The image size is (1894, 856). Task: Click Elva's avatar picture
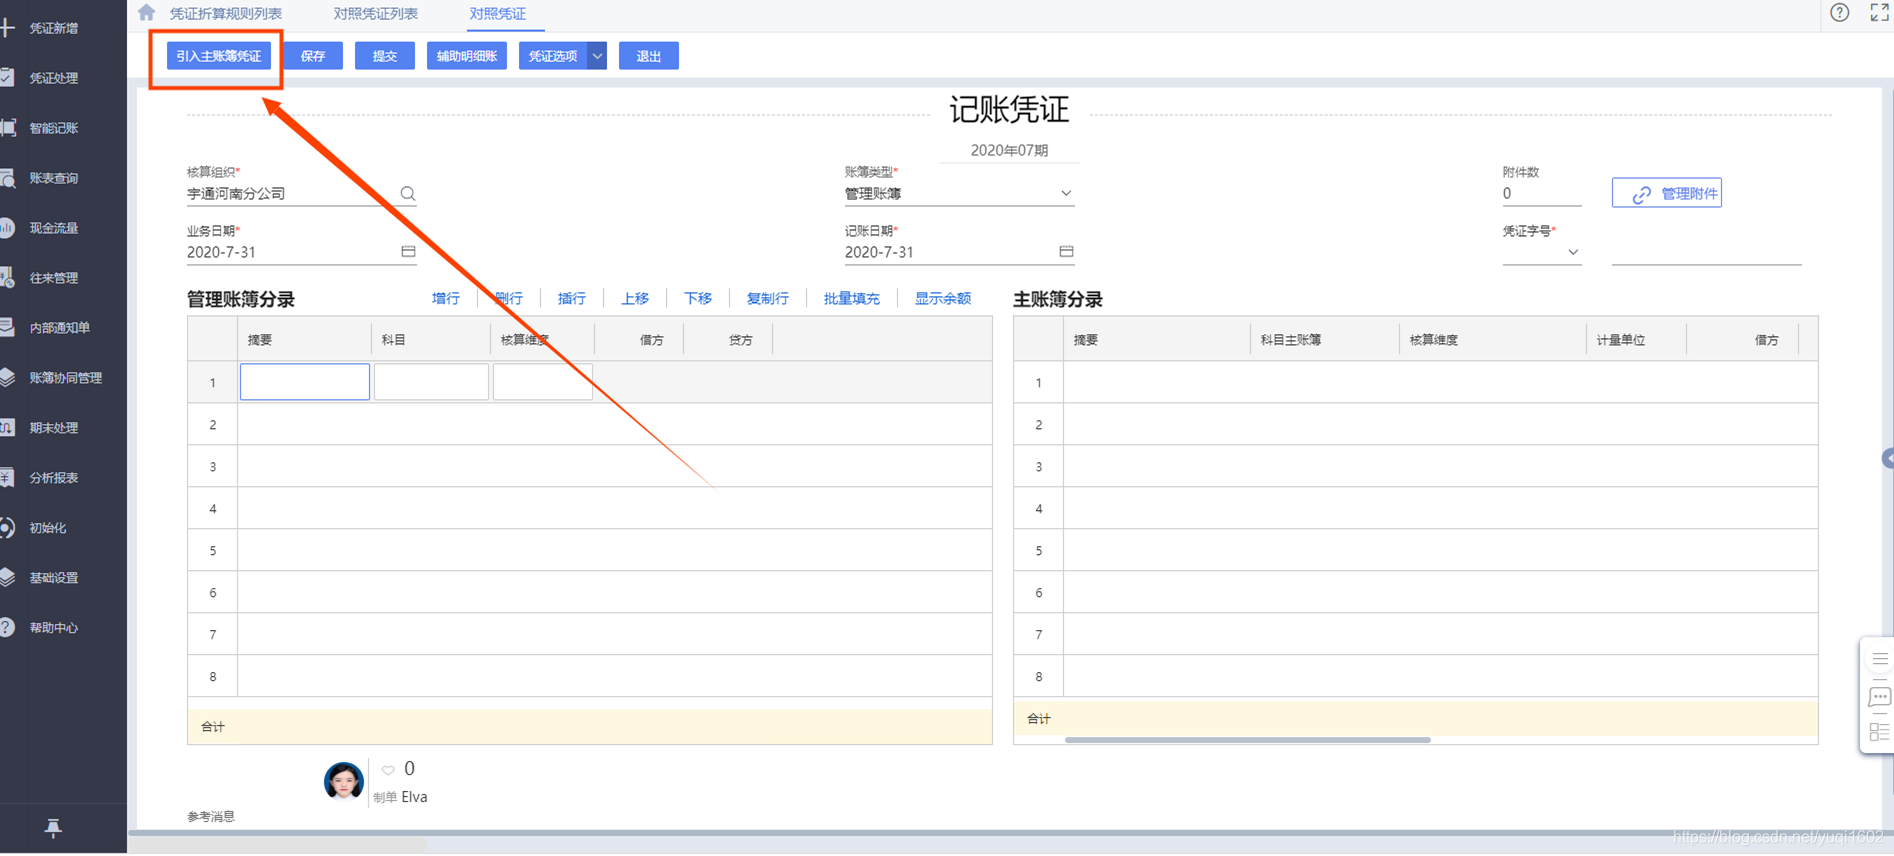point(343,781)
